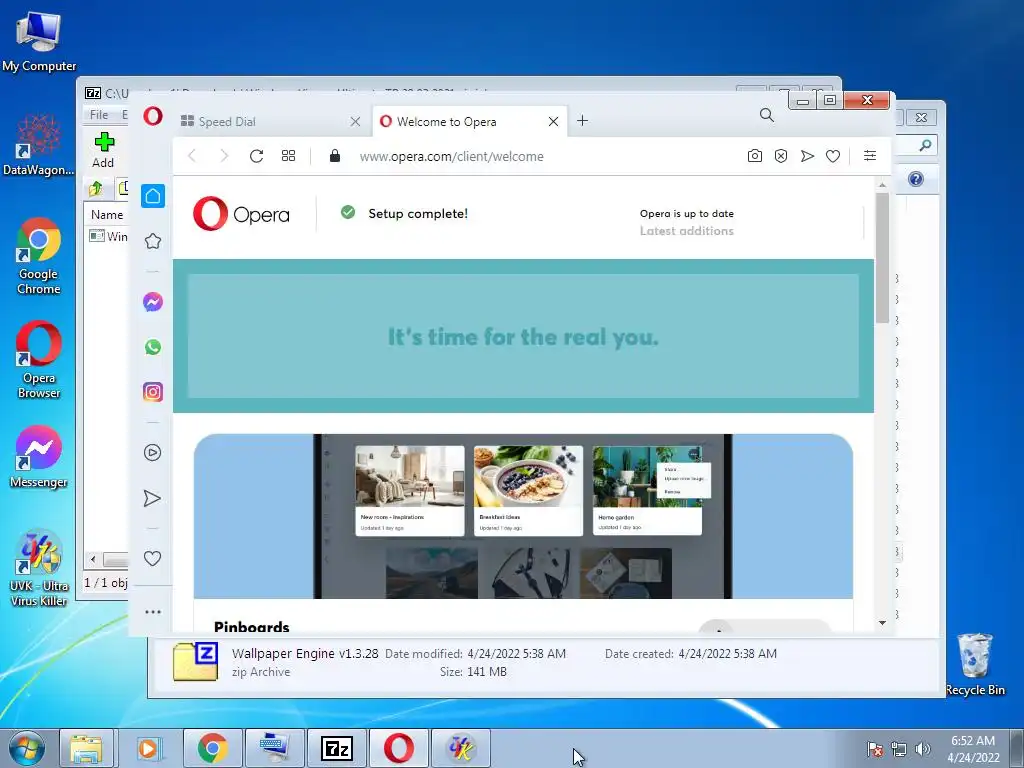Open UVK Ultra Virus Killer shortcut

click(39, 568)
